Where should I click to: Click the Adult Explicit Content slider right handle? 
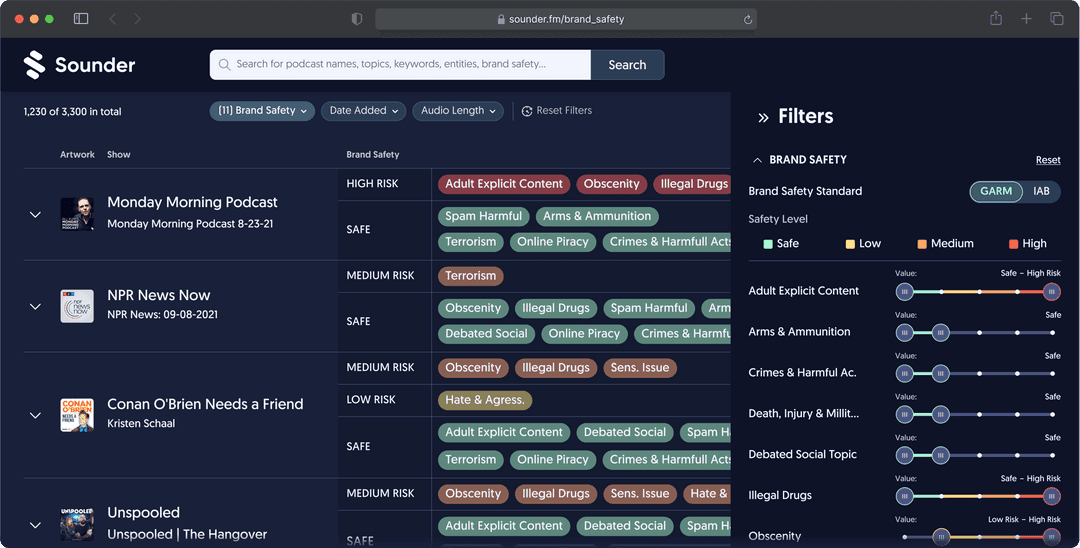(x=1051, y=292)
